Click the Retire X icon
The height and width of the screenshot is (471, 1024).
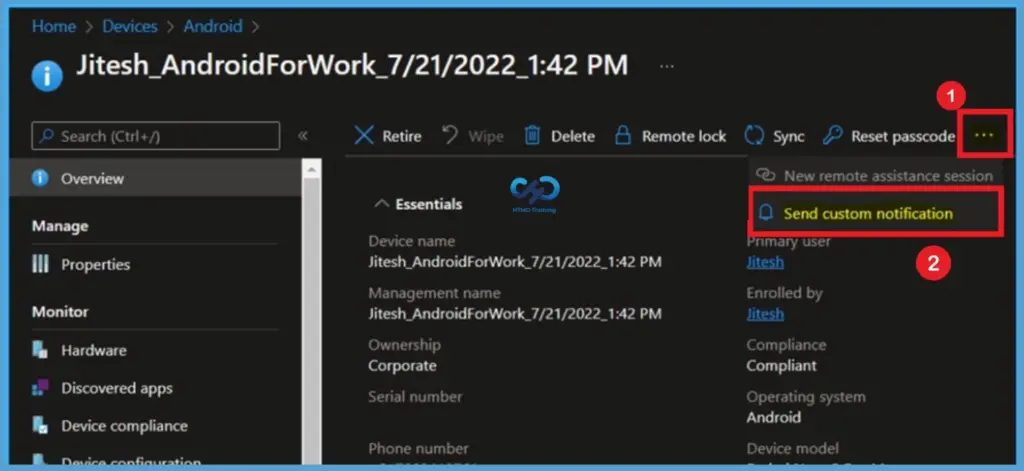tap(364, 136)
